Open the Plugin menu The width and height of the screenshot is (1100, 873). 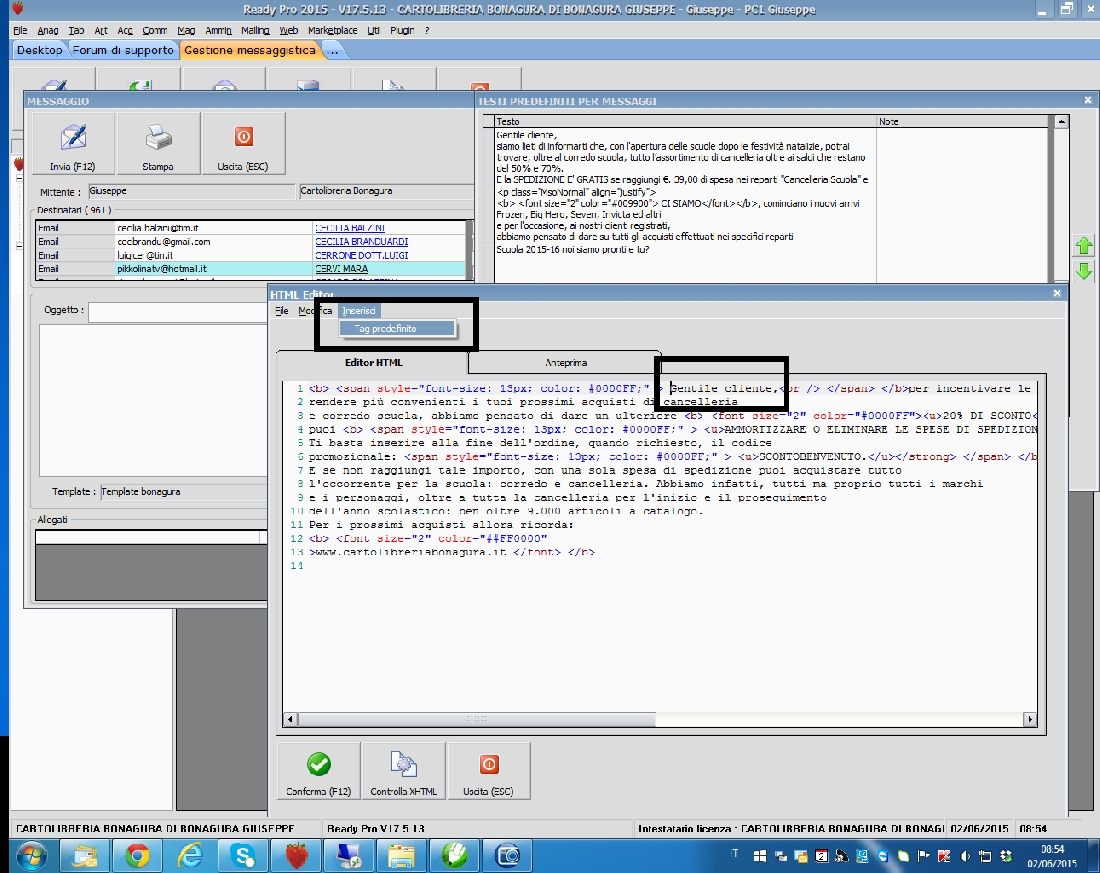click(x=402, y=31)
